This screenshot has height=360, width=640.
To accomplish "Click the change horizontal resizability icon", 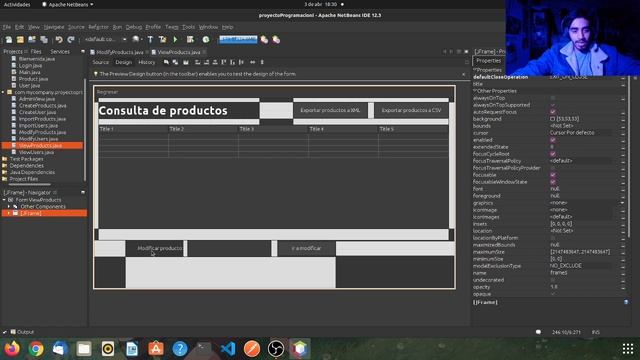I will [253, 62].
